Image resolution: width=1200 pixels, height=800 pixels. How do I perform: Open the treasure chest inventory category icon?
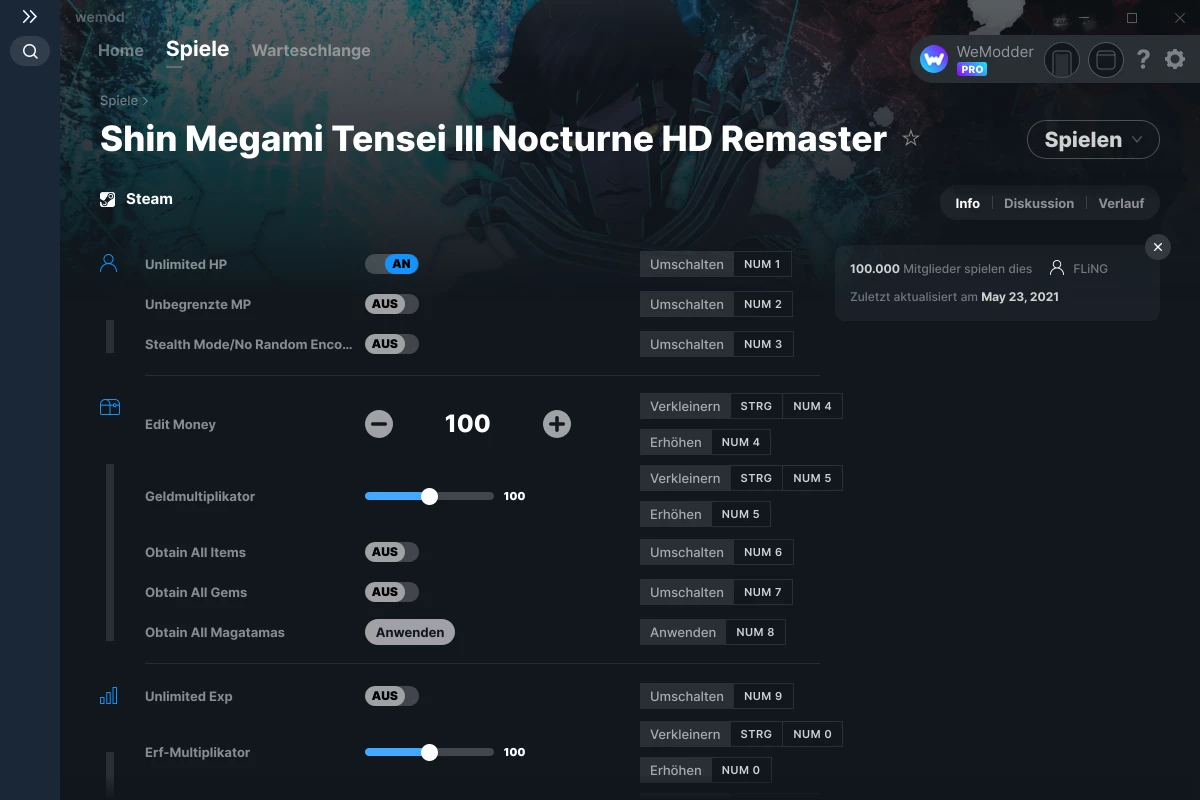110,407
